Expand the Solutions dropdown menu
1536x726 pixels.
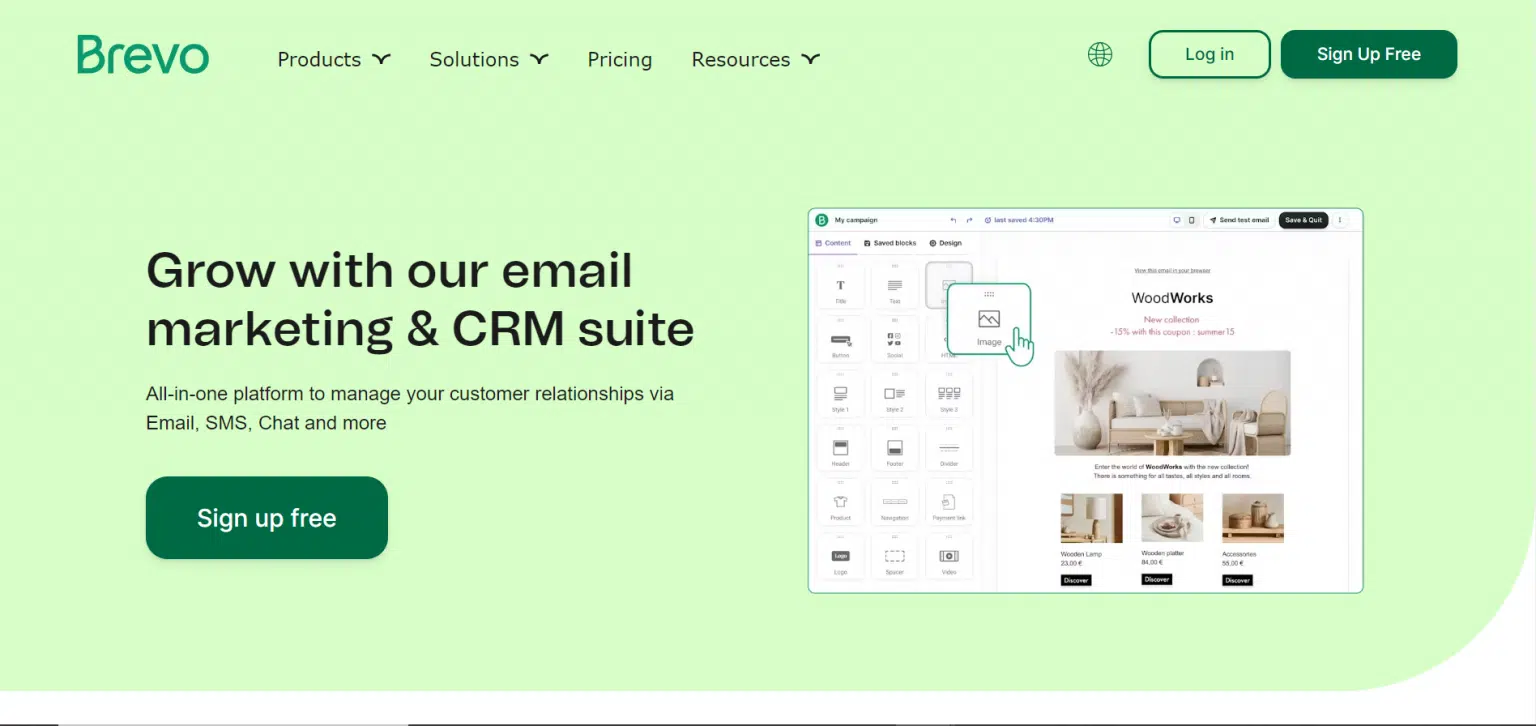pos(488,60)
